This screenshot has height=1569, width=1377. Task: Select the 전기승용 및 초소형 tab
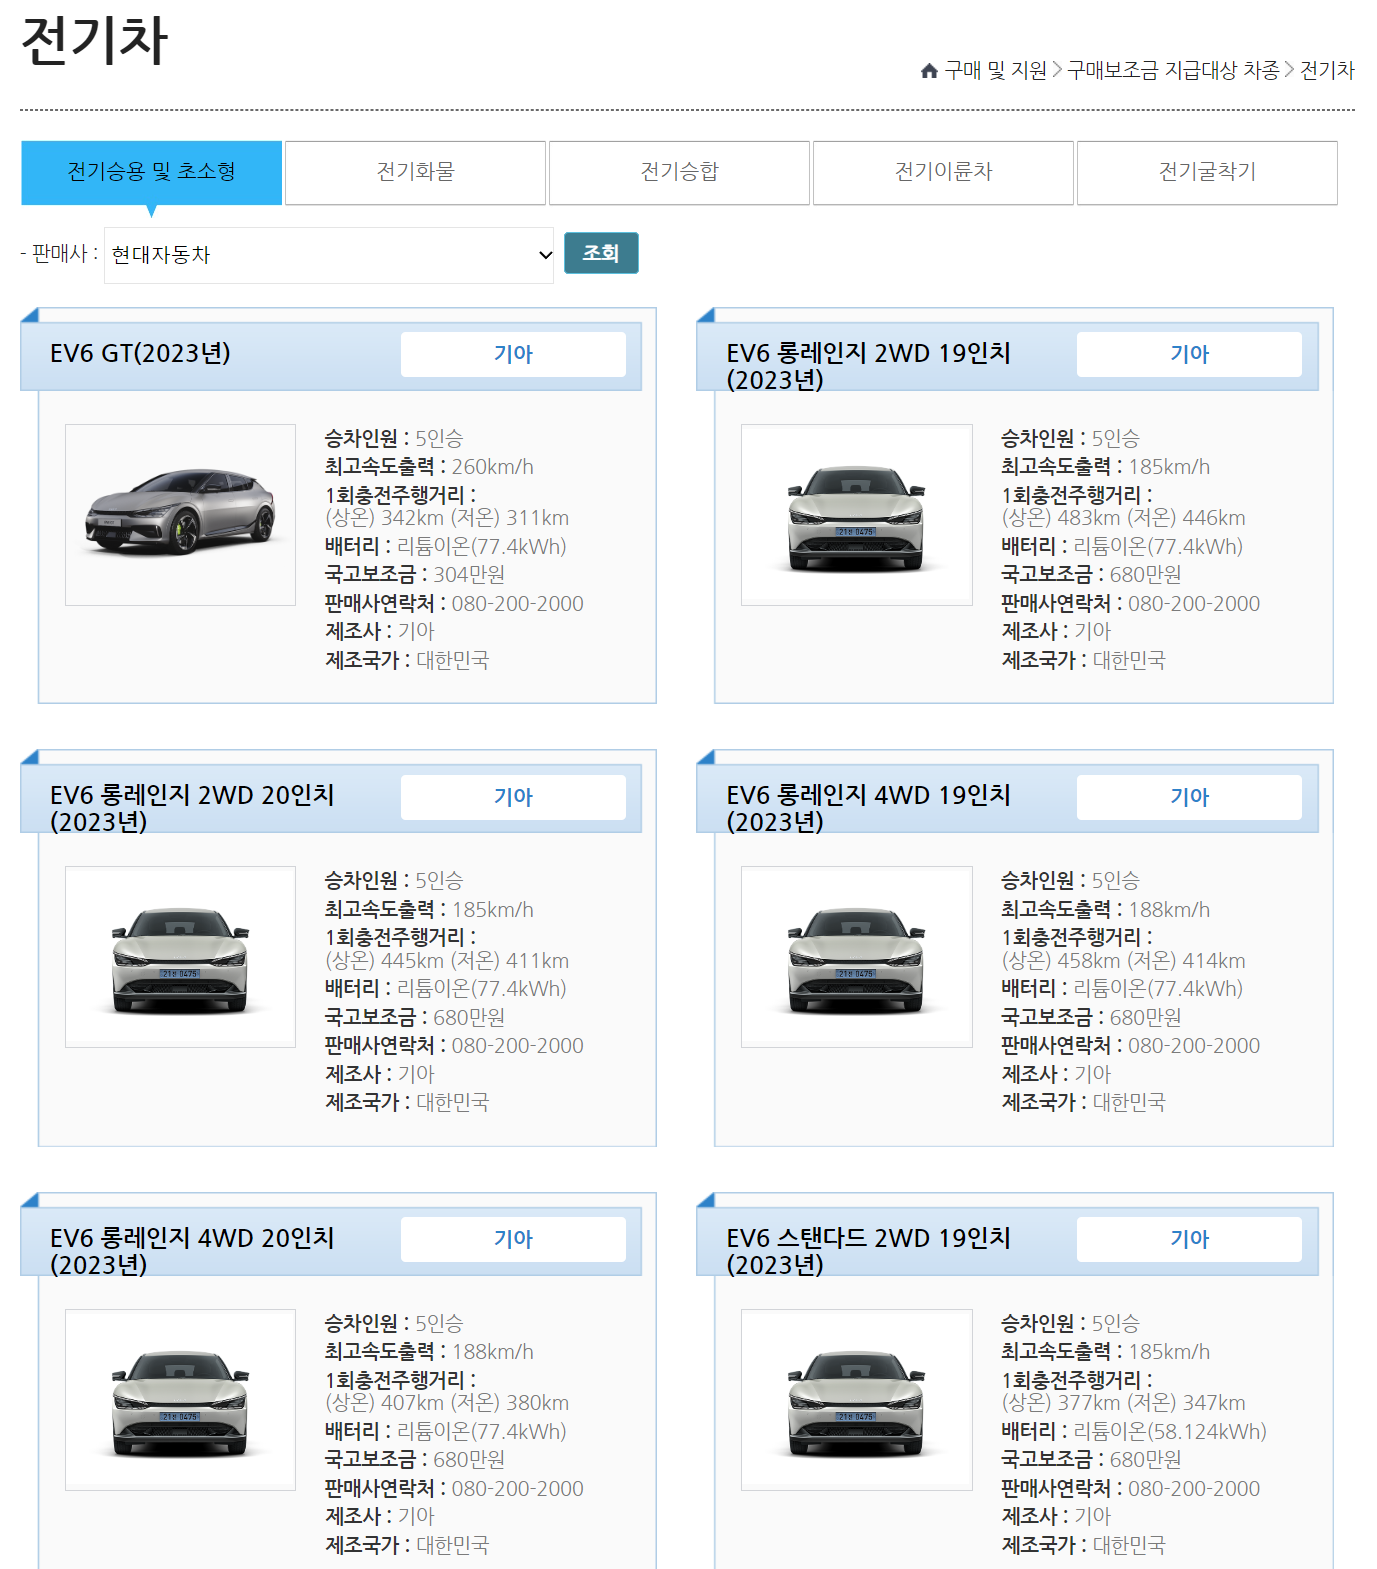(152, 172)
